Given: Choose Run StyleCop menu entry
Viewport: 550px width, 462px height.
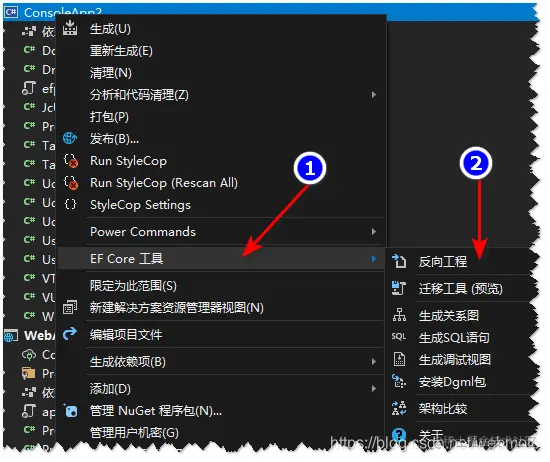Looking at the screenshot, I should tap(222, 161).
